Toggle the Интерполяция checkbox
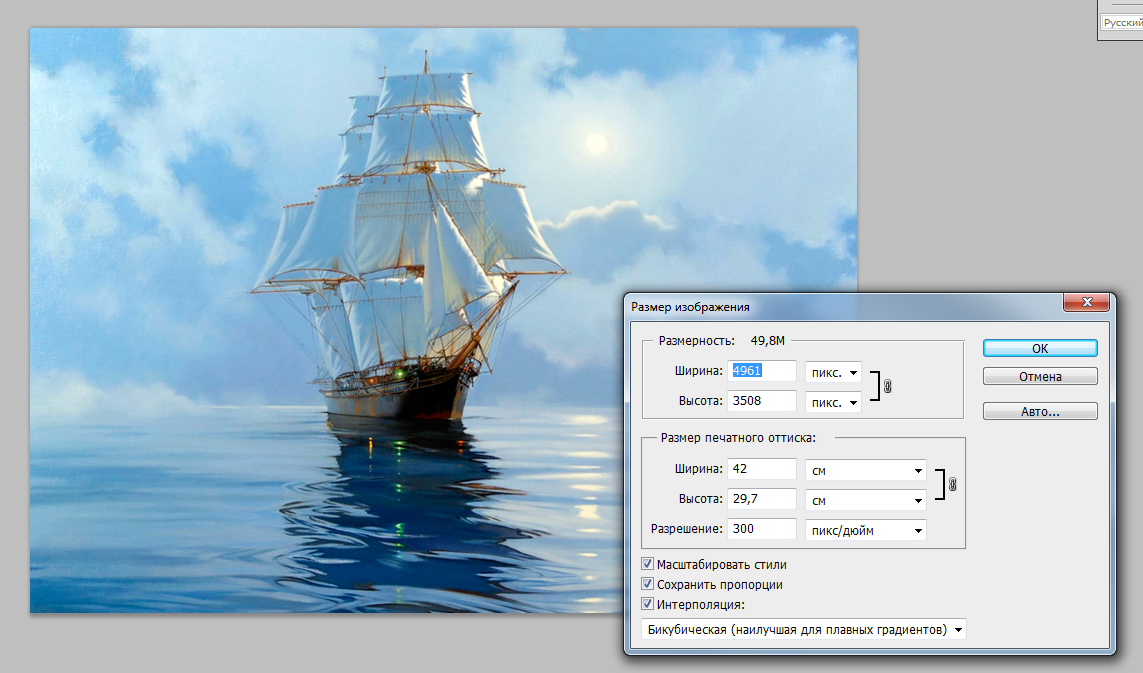 647,604
